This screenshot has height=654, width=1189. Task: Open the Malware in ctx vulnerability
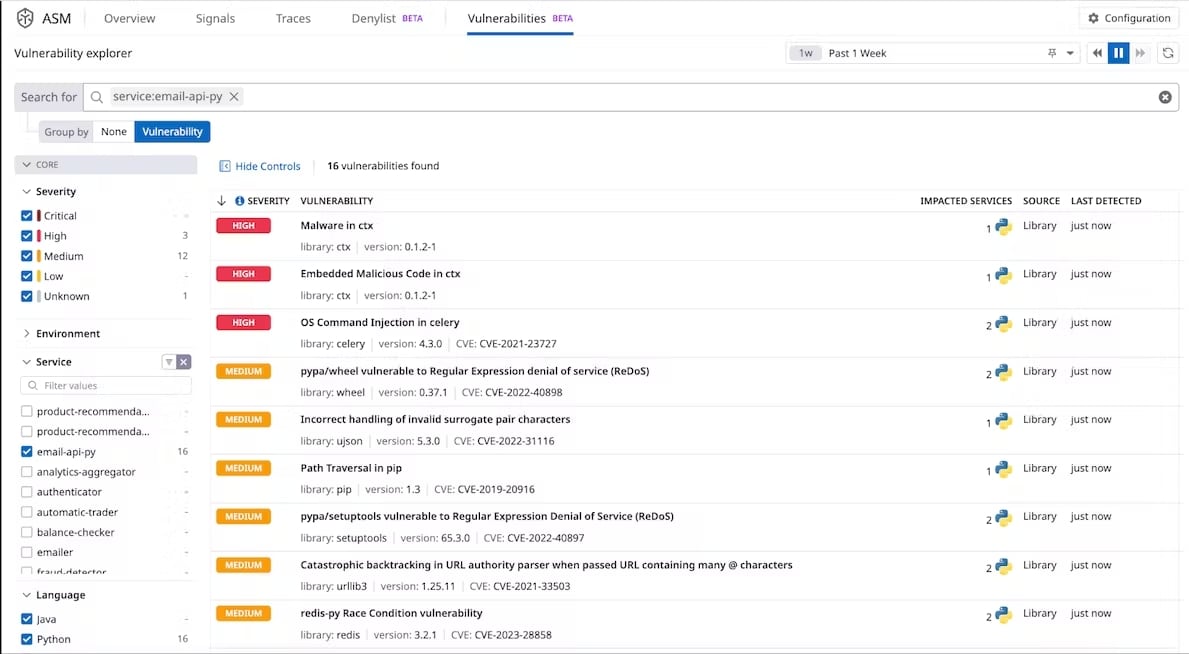337,225
